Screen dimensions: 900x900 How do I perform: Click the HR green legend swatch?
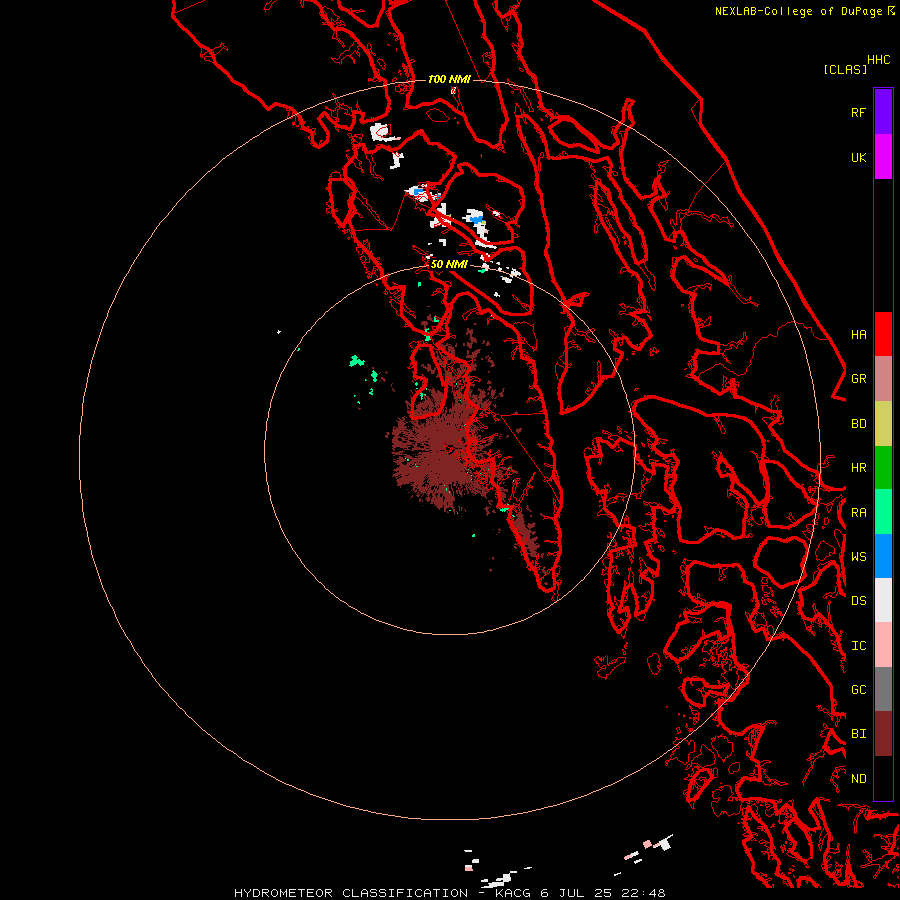[883, 468]
